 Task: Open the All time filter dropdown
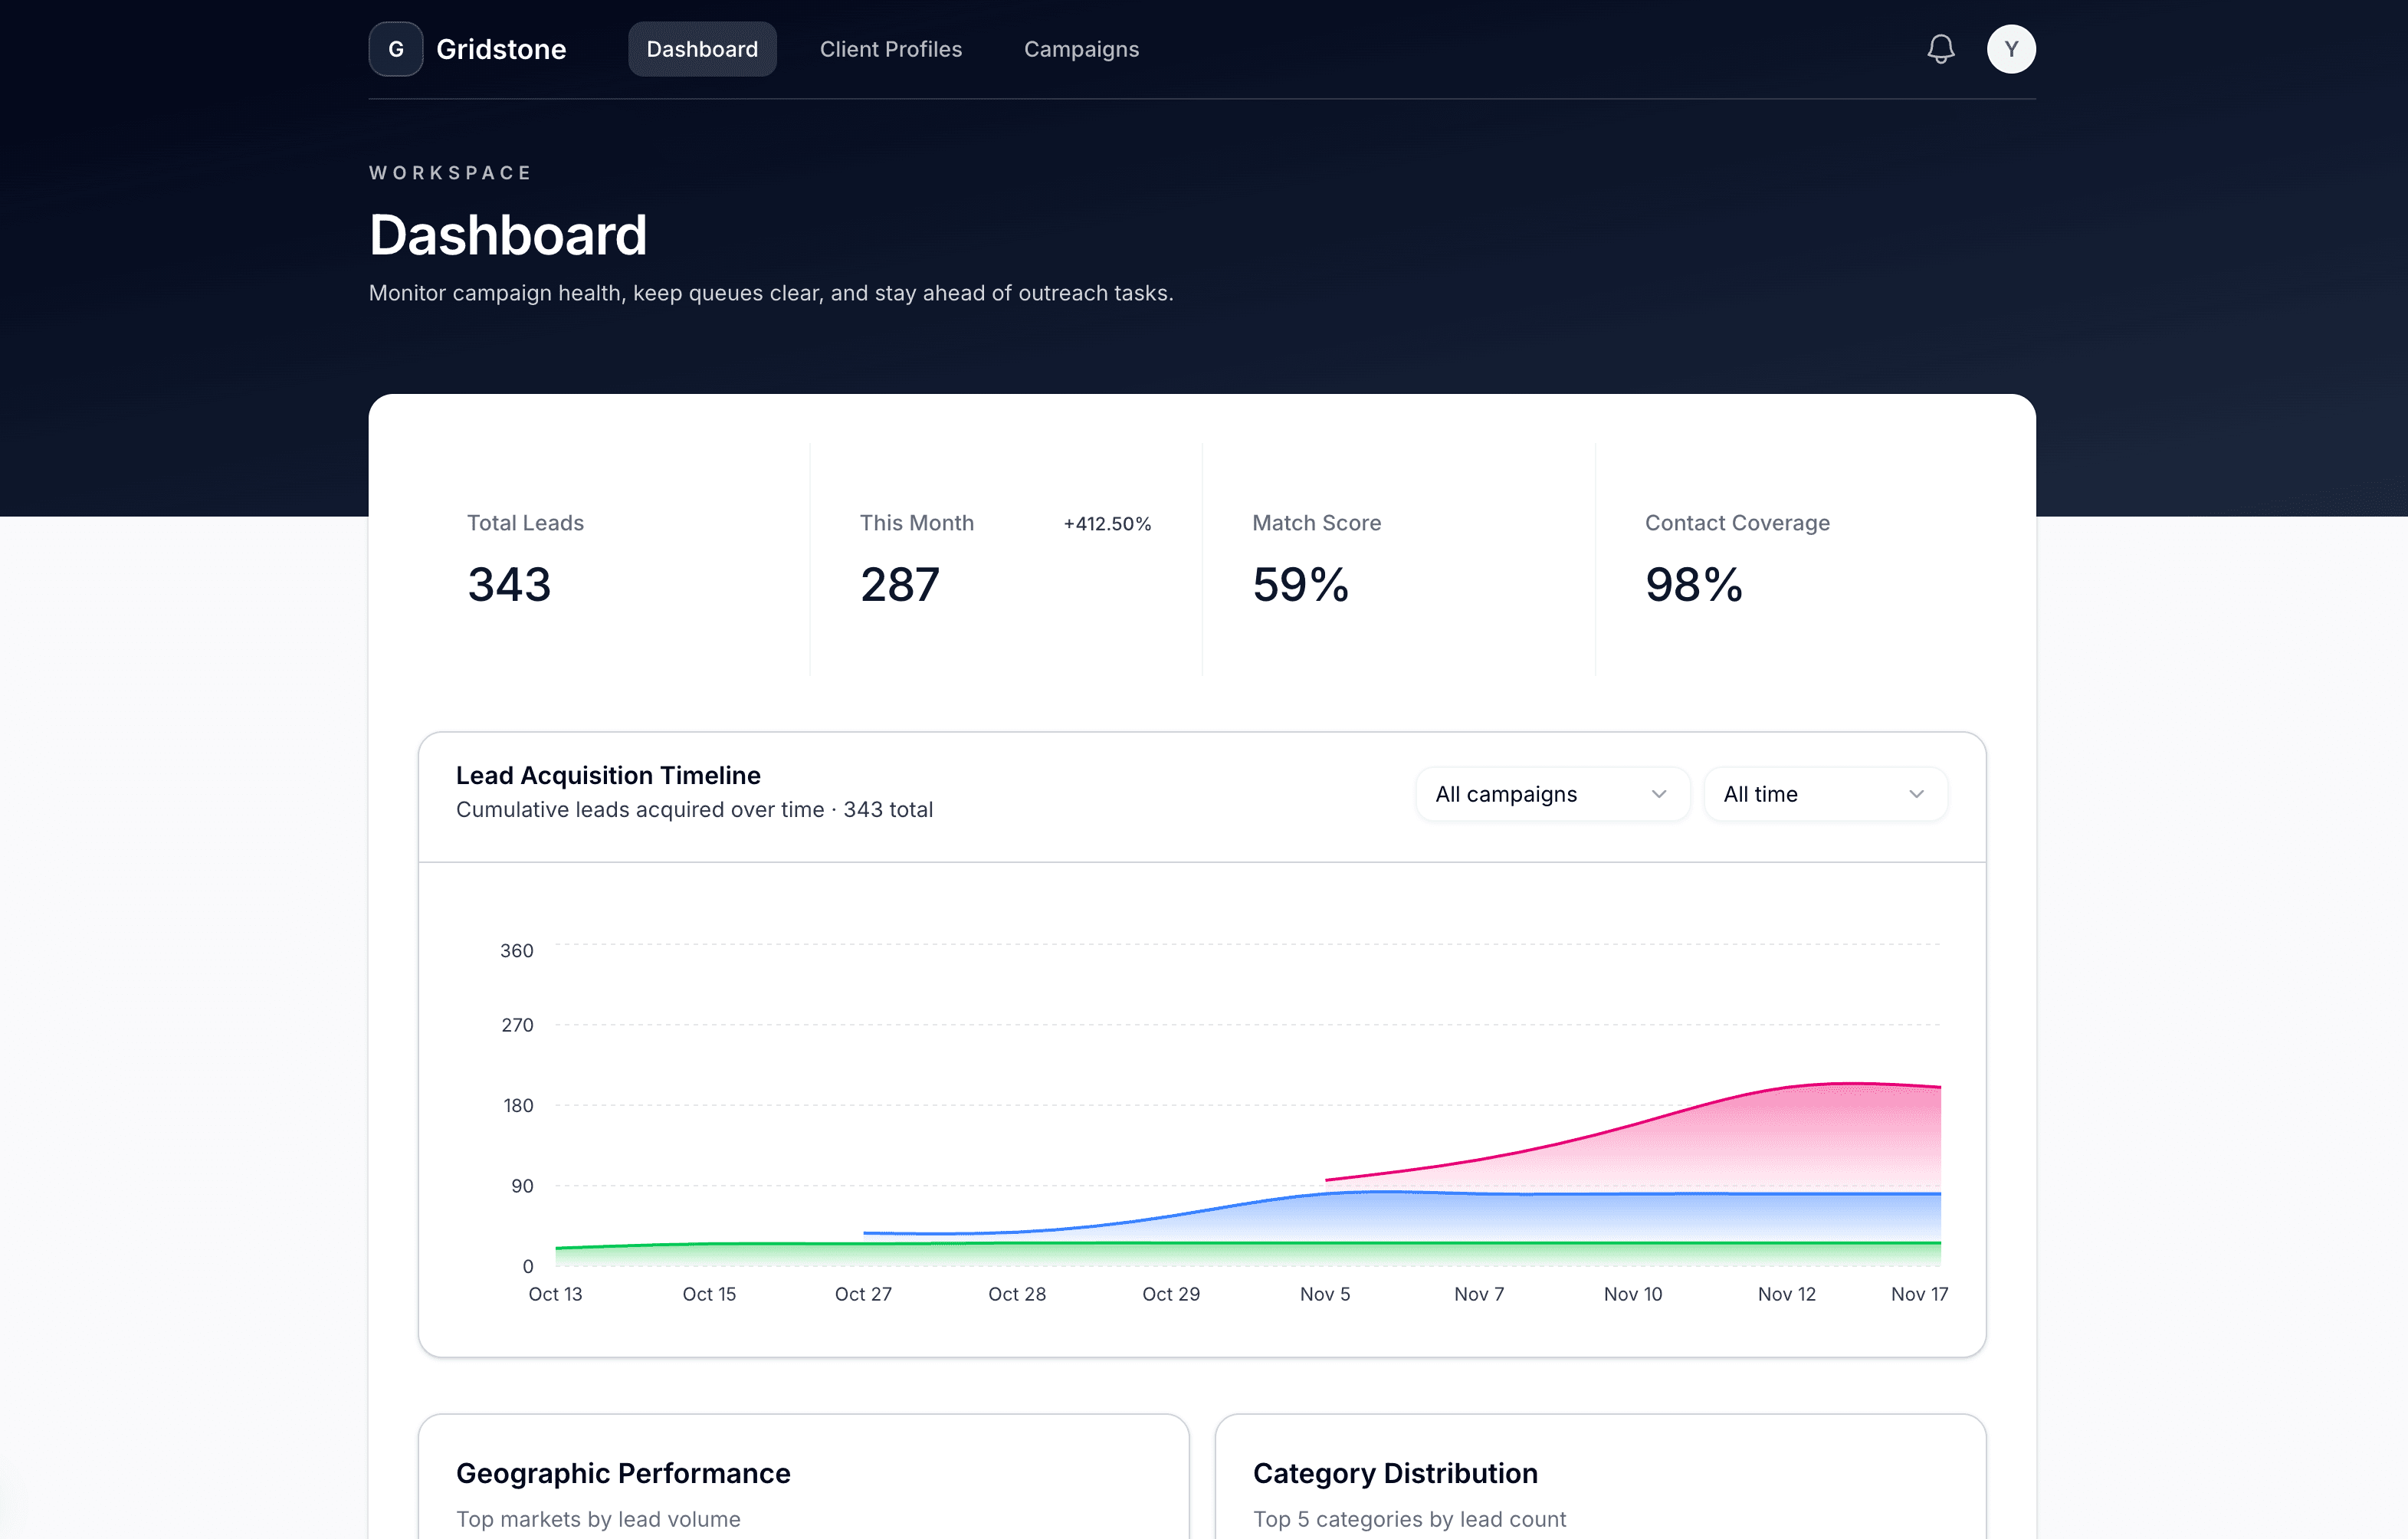pos(1824,793)
